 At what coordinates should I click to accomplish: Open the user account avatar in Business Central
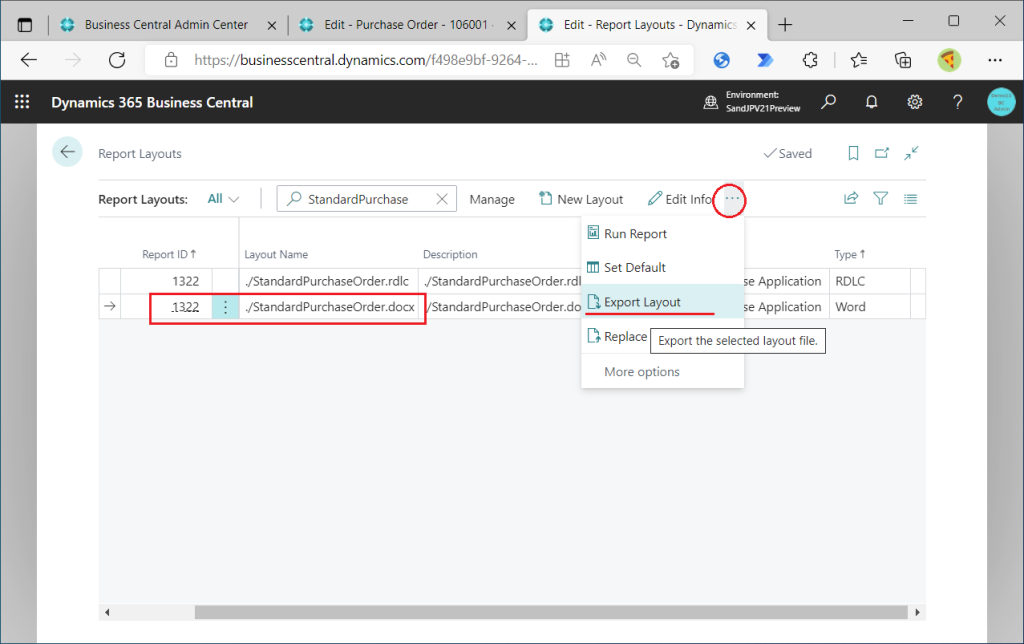pyautogui.click(x=1000, y=102)
